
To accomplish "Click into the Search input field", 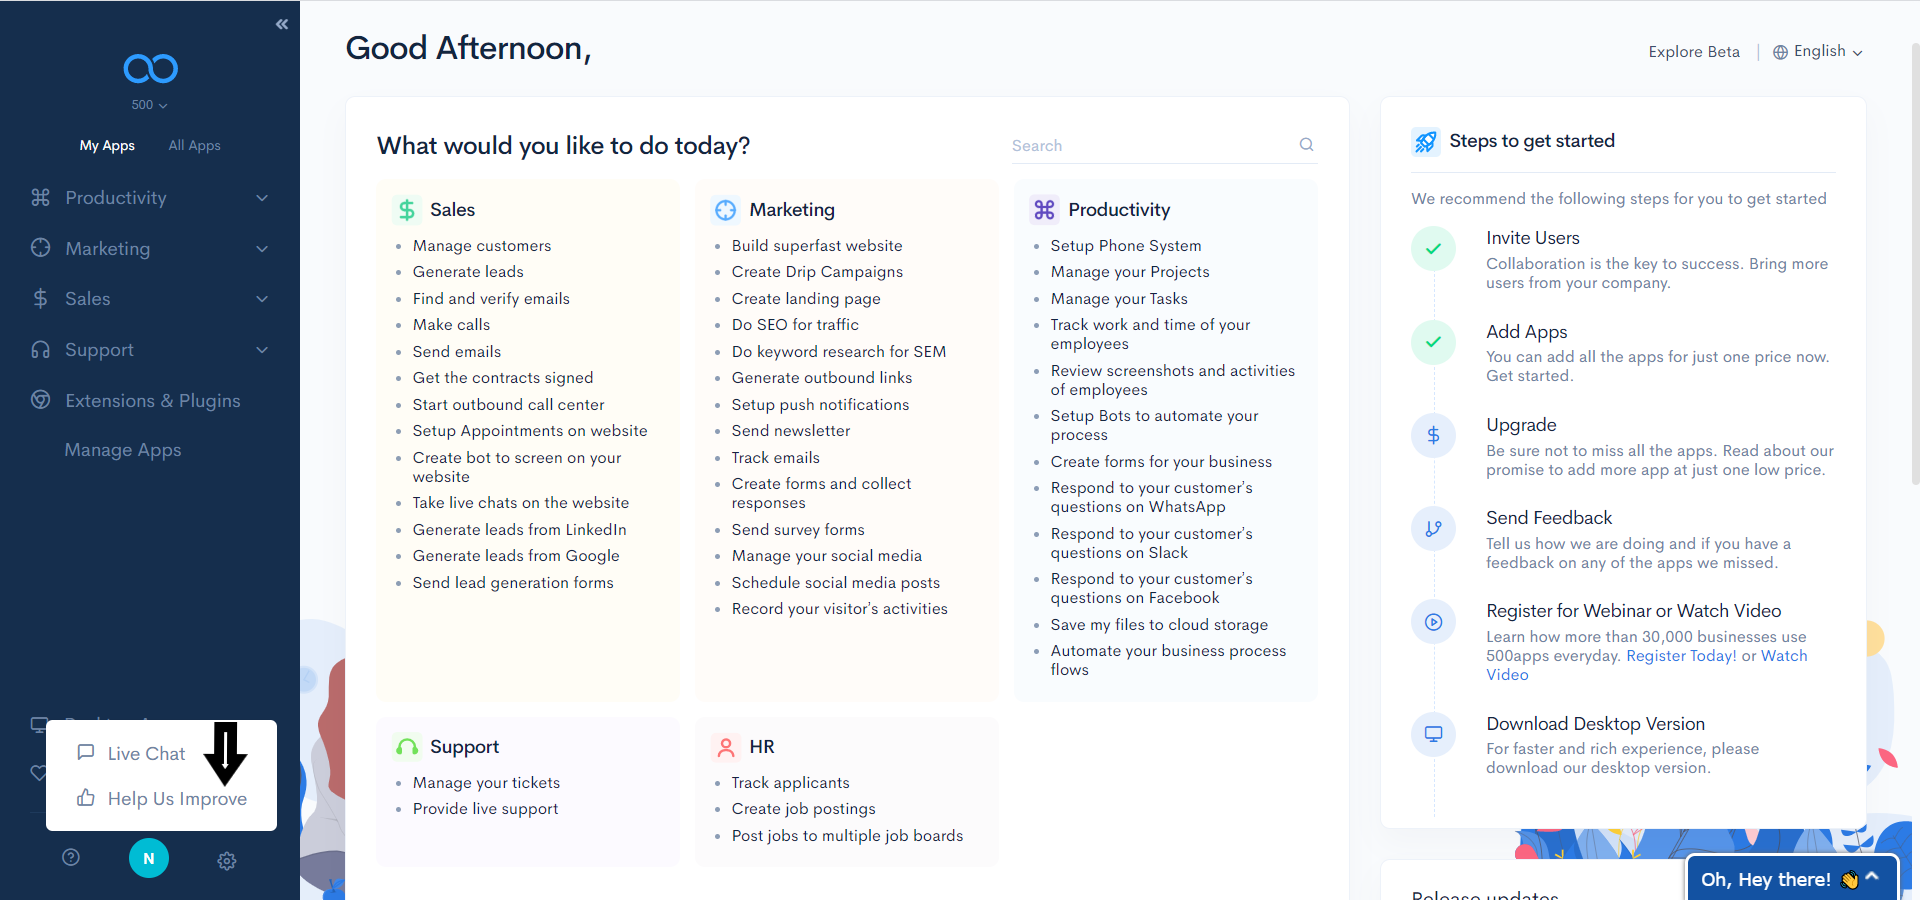I will click(1150, 146).
